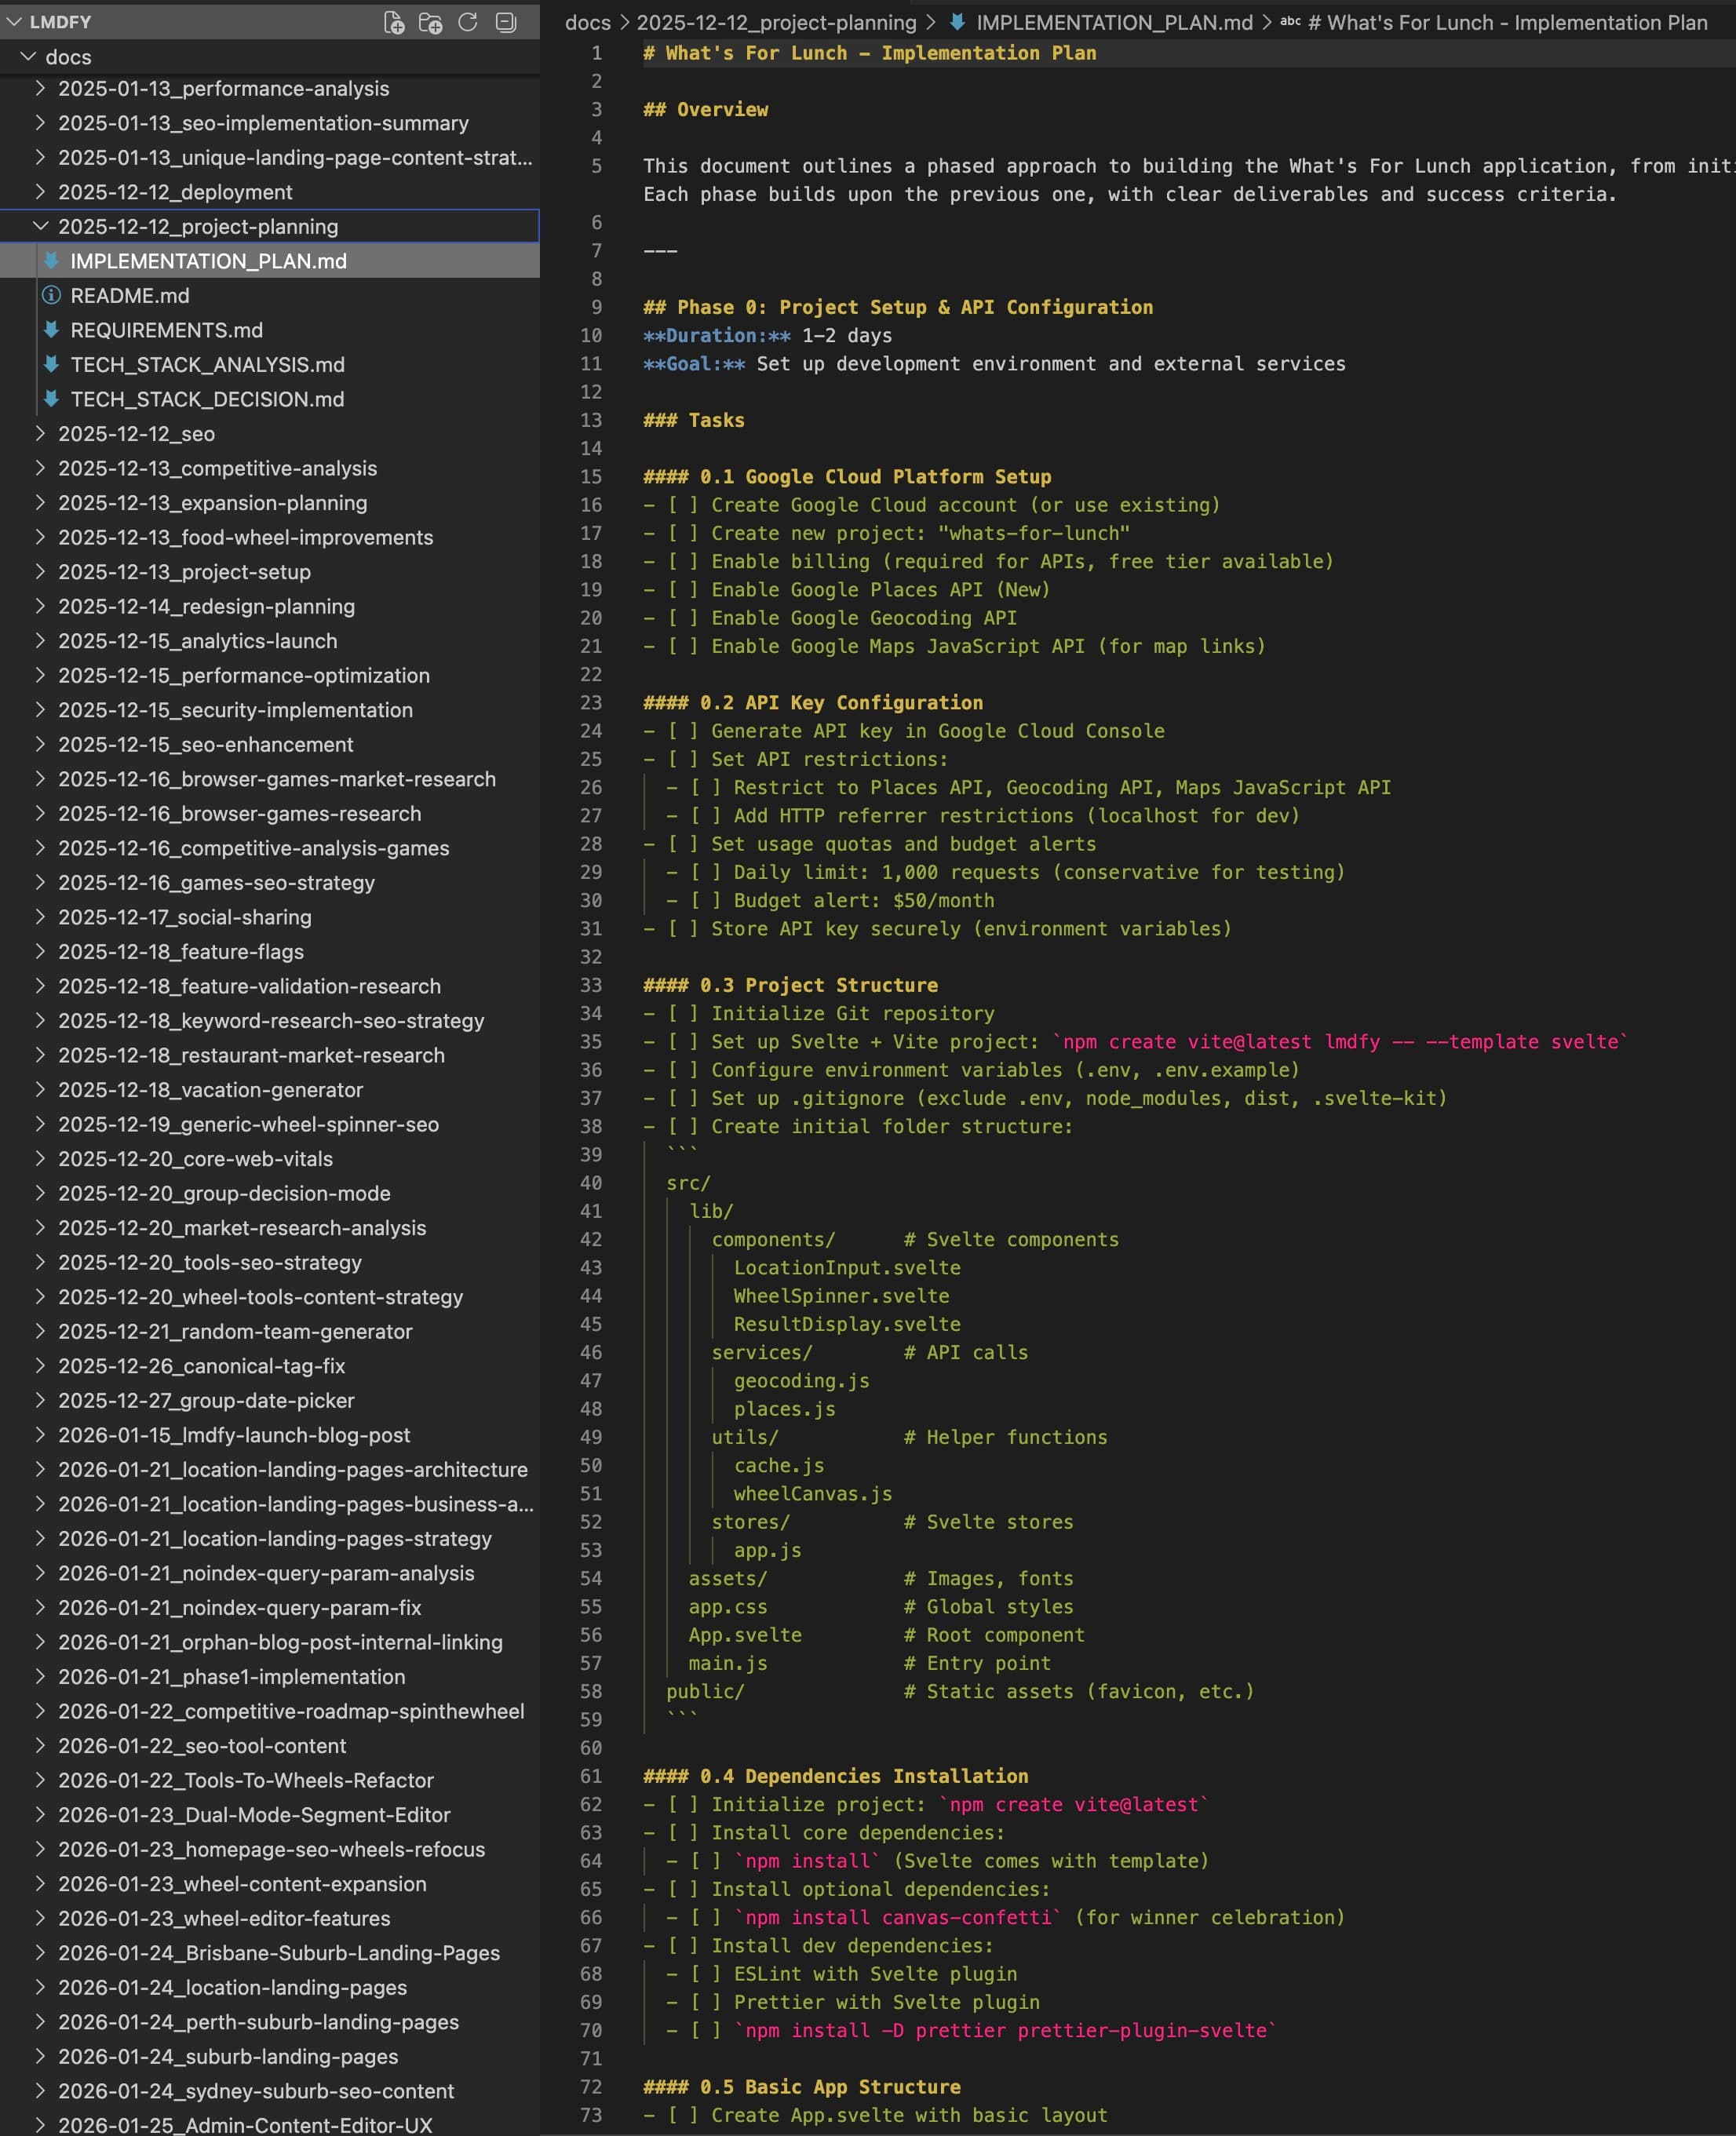The height and width of the screenshot is (2136, 1736).
Task: Click the "Create App.svelte with basic layout" checkbox brackets
Action: point(683,2115)
